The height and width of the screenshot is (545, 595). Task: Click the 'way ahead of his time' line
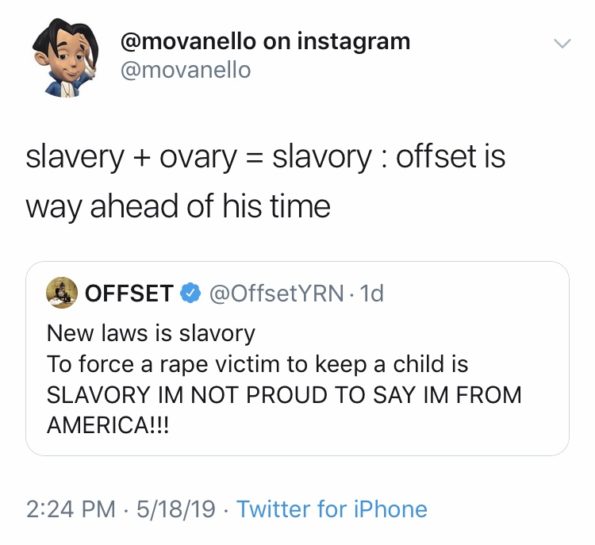pos(178,206)
